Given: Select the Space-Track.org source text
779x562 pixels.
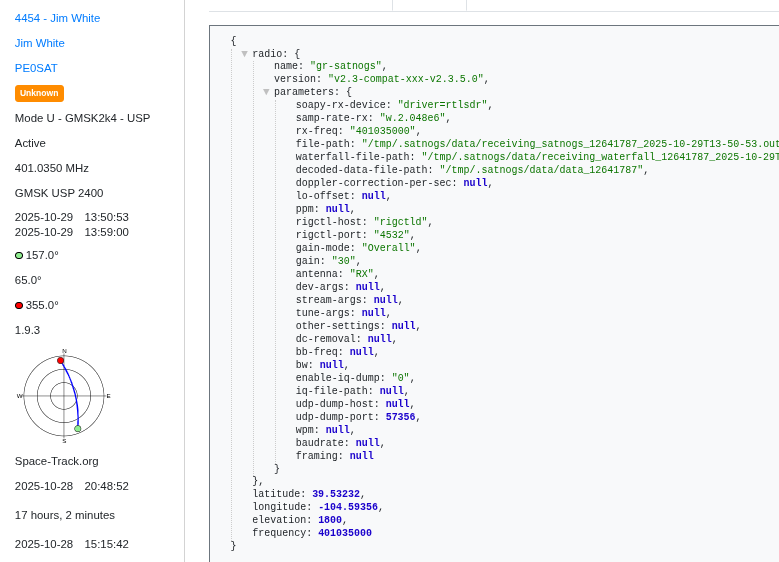Looking at the screenshot, I should click(x=56, y=461).
